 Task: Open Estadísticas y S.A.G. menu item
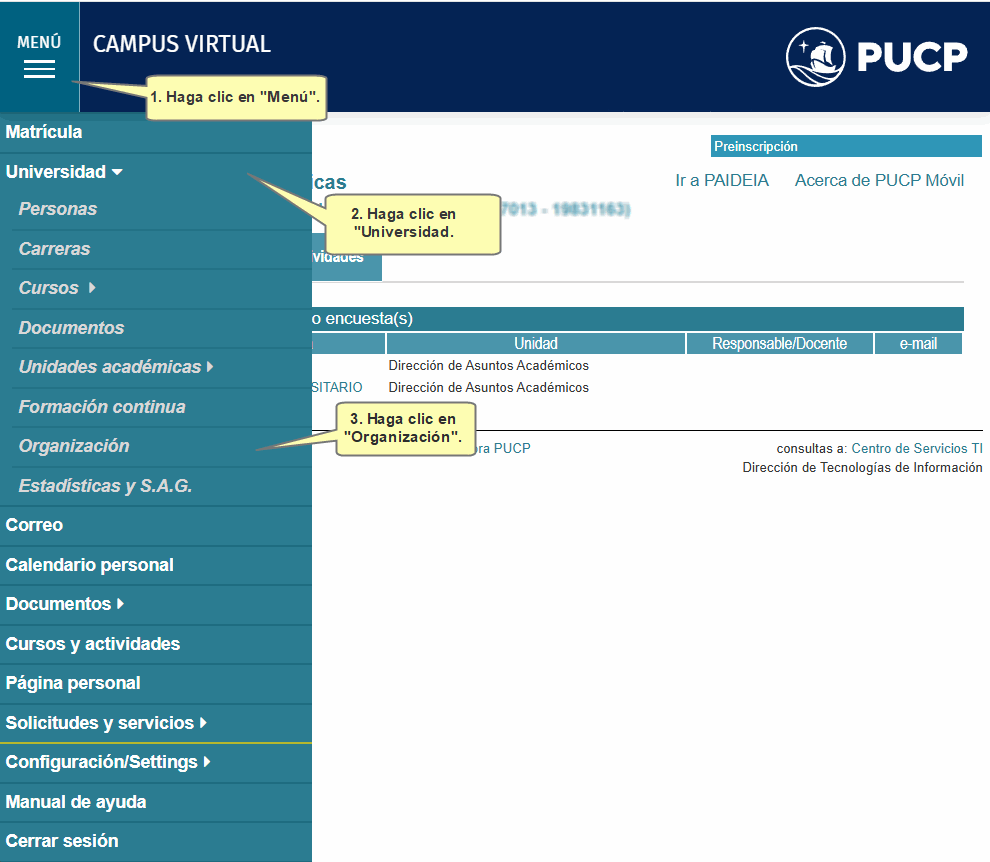click(x=105, y=486)
